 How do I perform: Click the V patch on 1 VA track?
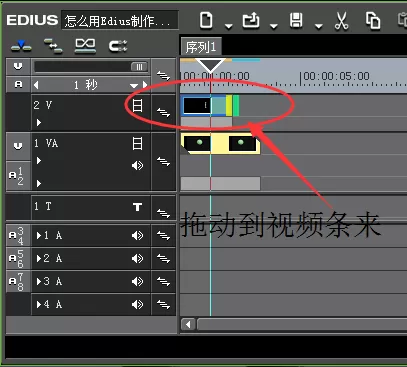18,146
